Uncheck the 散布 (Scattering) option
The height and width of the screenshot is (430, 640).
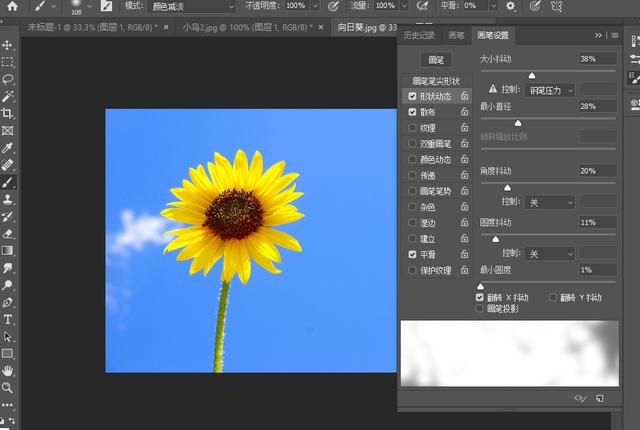(413, 112)
